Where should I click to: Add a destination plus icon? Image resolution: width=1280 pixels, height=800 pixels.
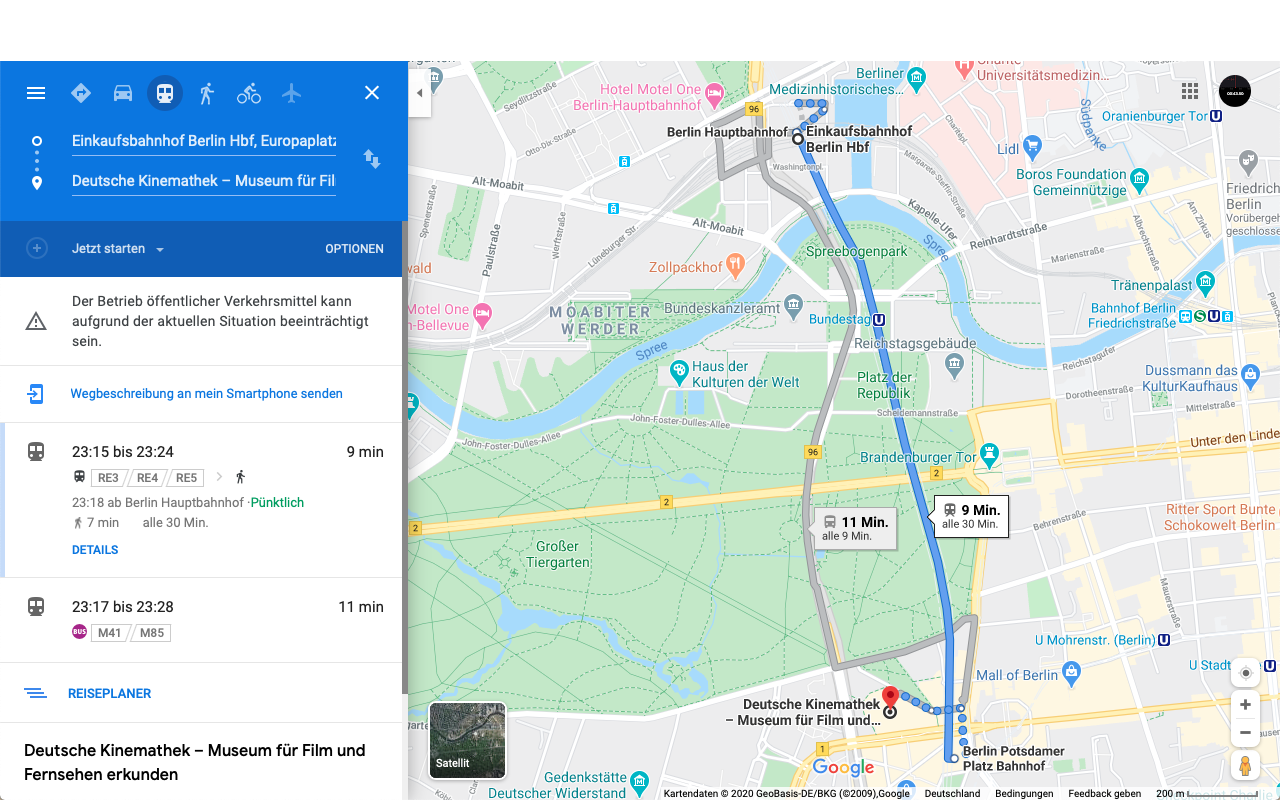pos(37,248)
